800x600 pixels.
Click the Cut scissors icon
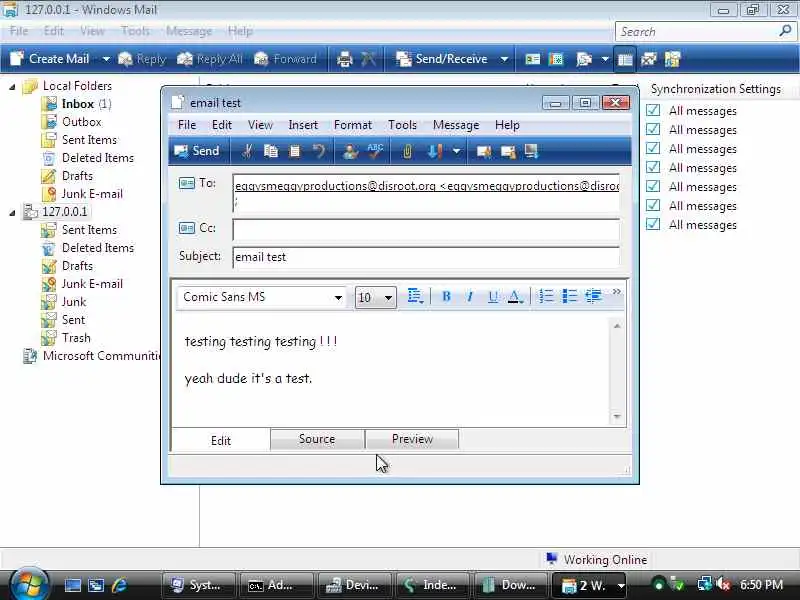tap(247, 151)
